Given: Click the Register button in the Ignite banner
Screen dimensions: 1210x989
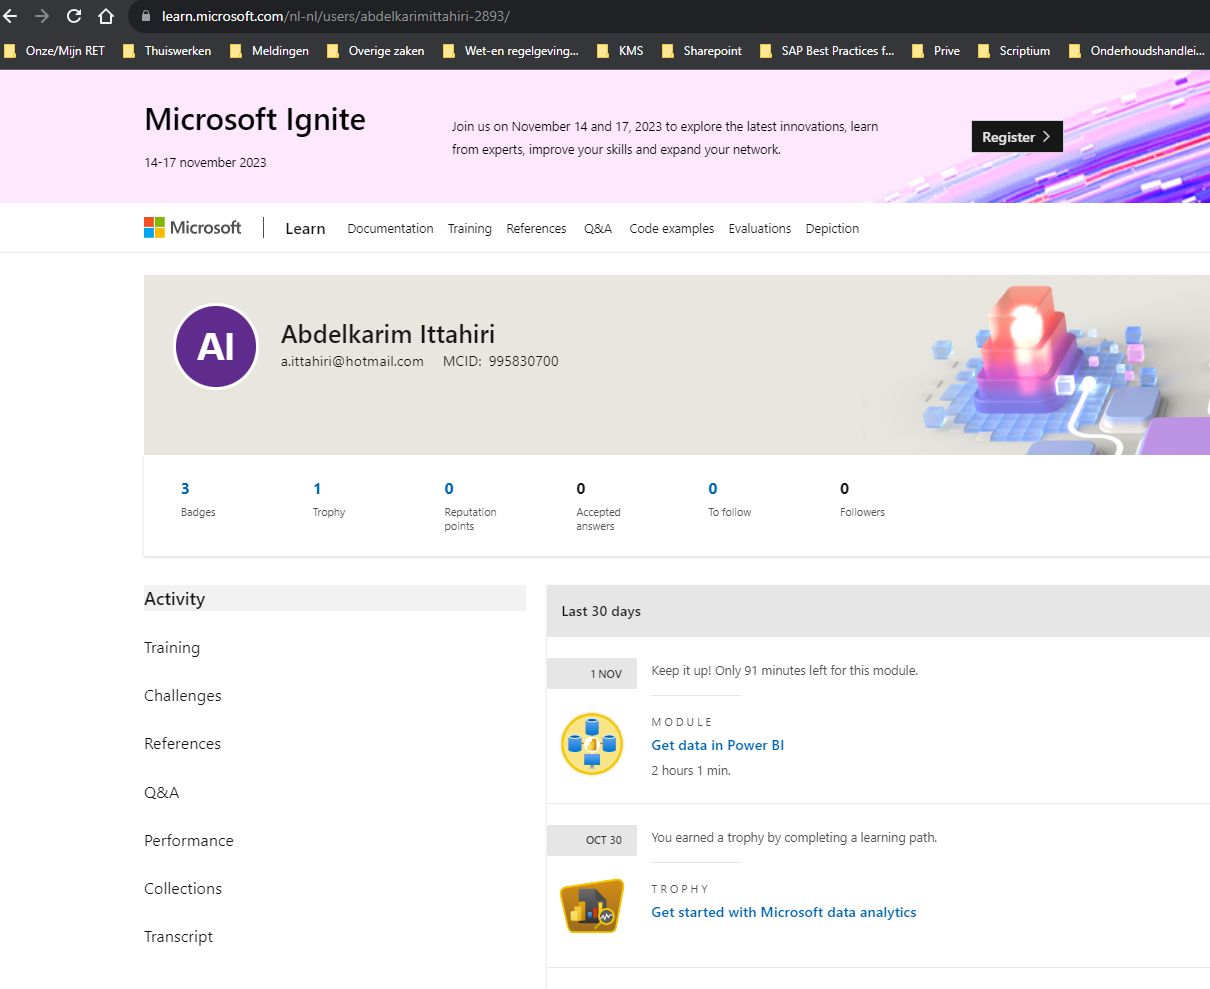Looking at the screenshot, I should point(1017,137).
